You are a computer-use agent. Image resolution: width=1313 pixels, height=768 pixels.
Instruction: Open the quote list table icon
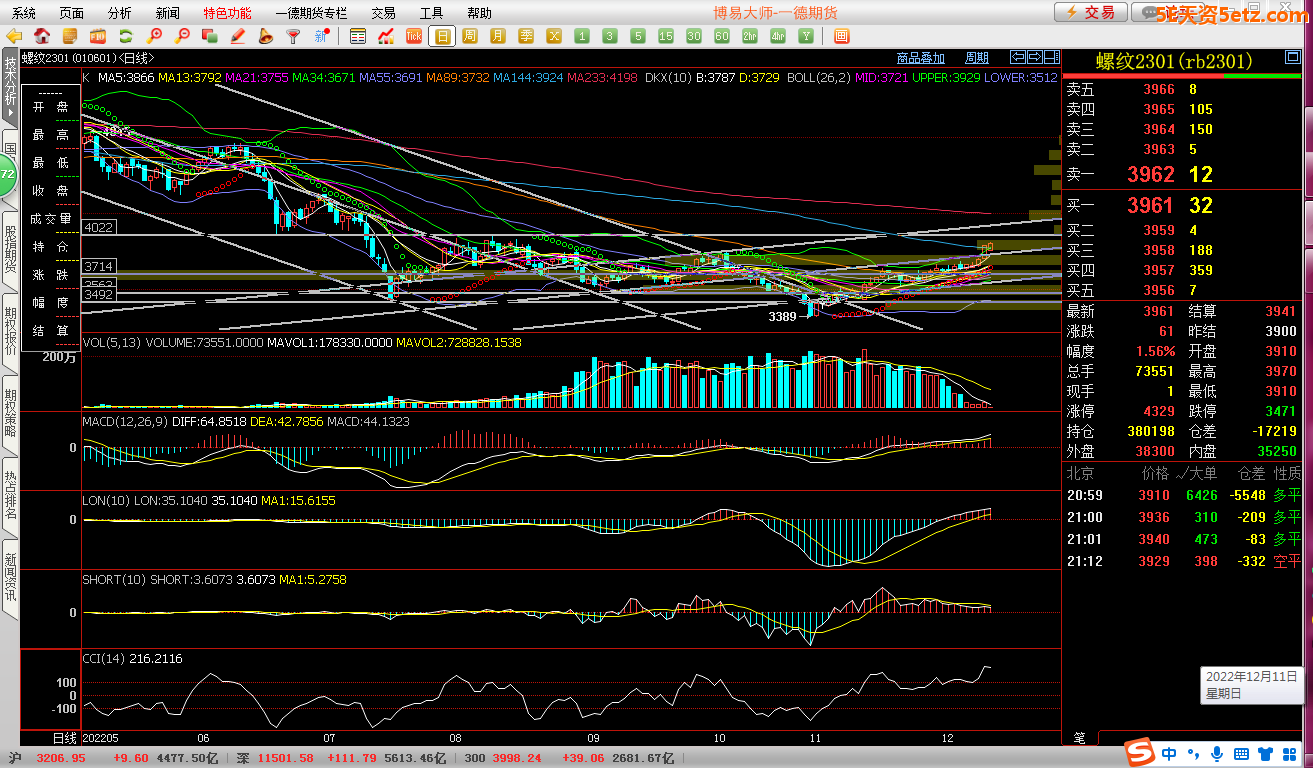coord(357,36)
